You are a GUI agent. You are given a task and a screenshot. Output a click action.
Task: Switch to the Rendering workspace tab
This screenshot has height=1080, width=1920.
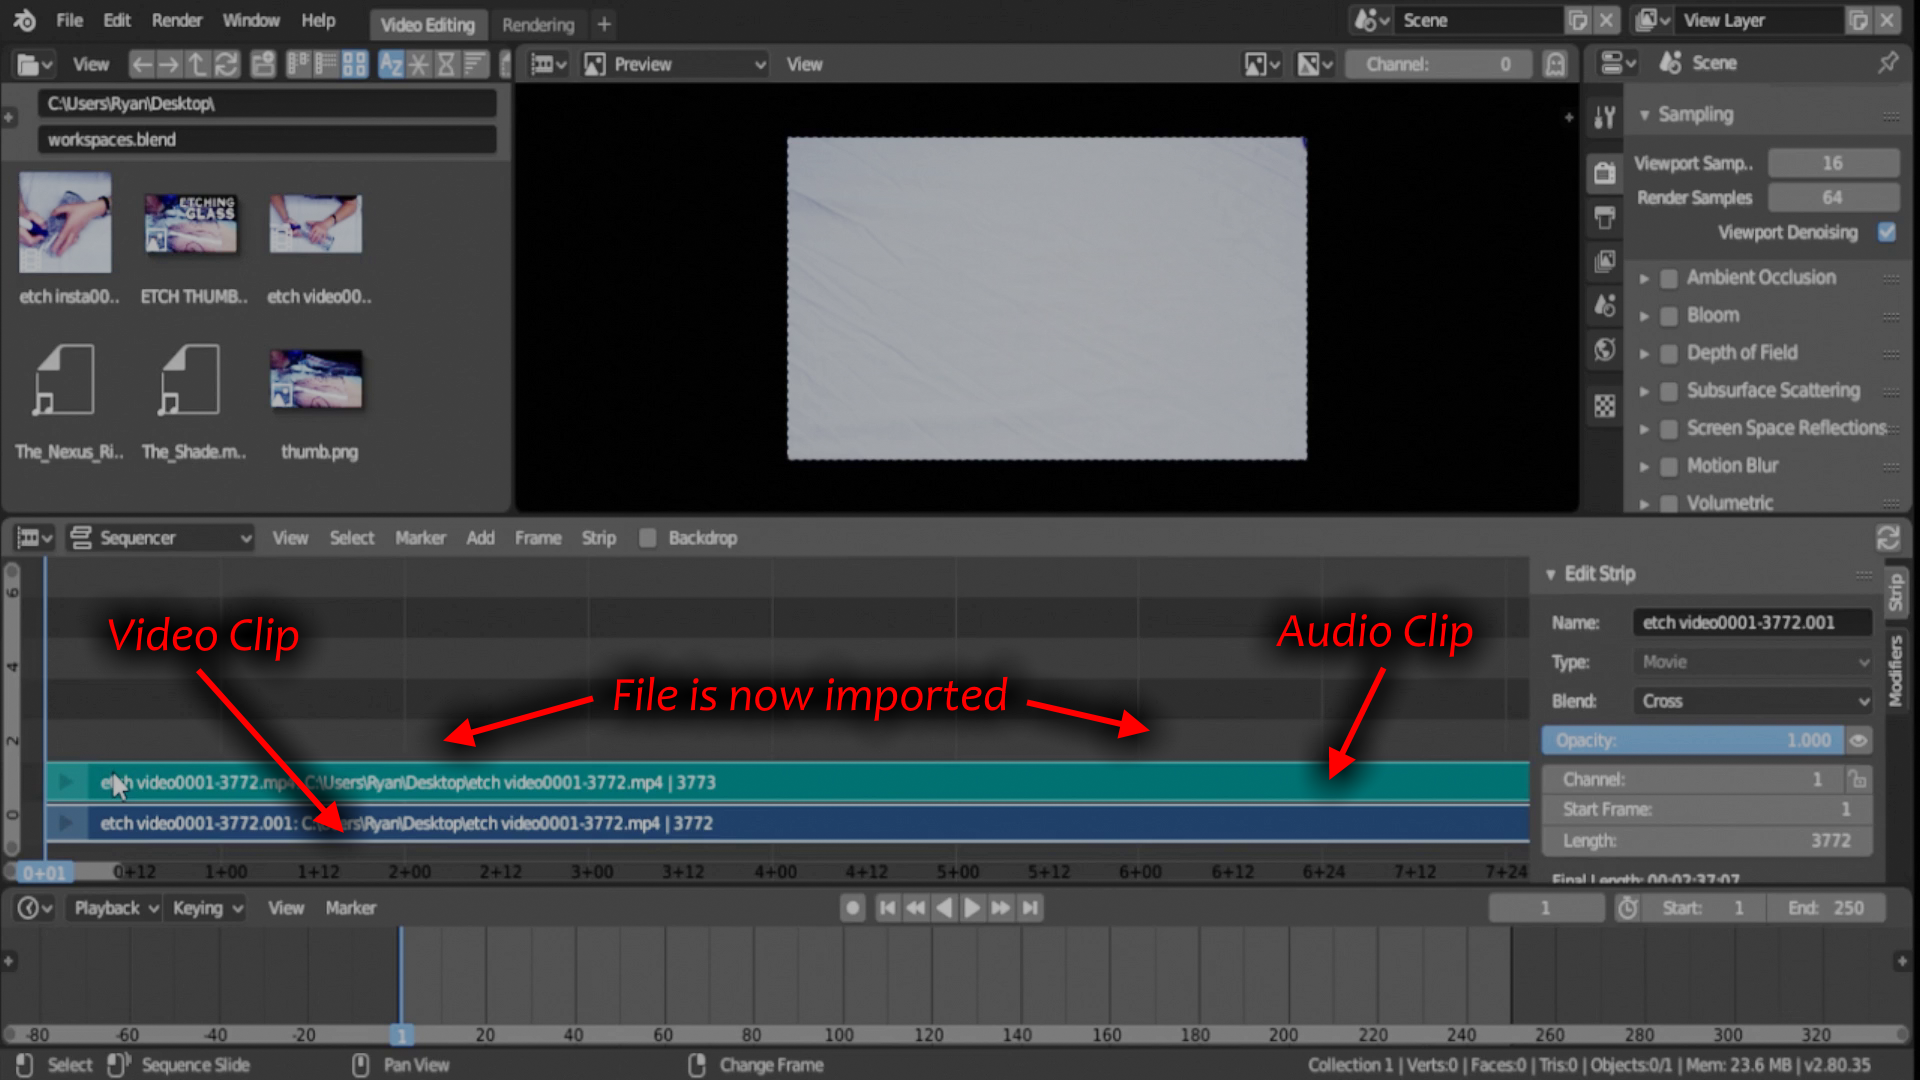click(x=539, y=24)
